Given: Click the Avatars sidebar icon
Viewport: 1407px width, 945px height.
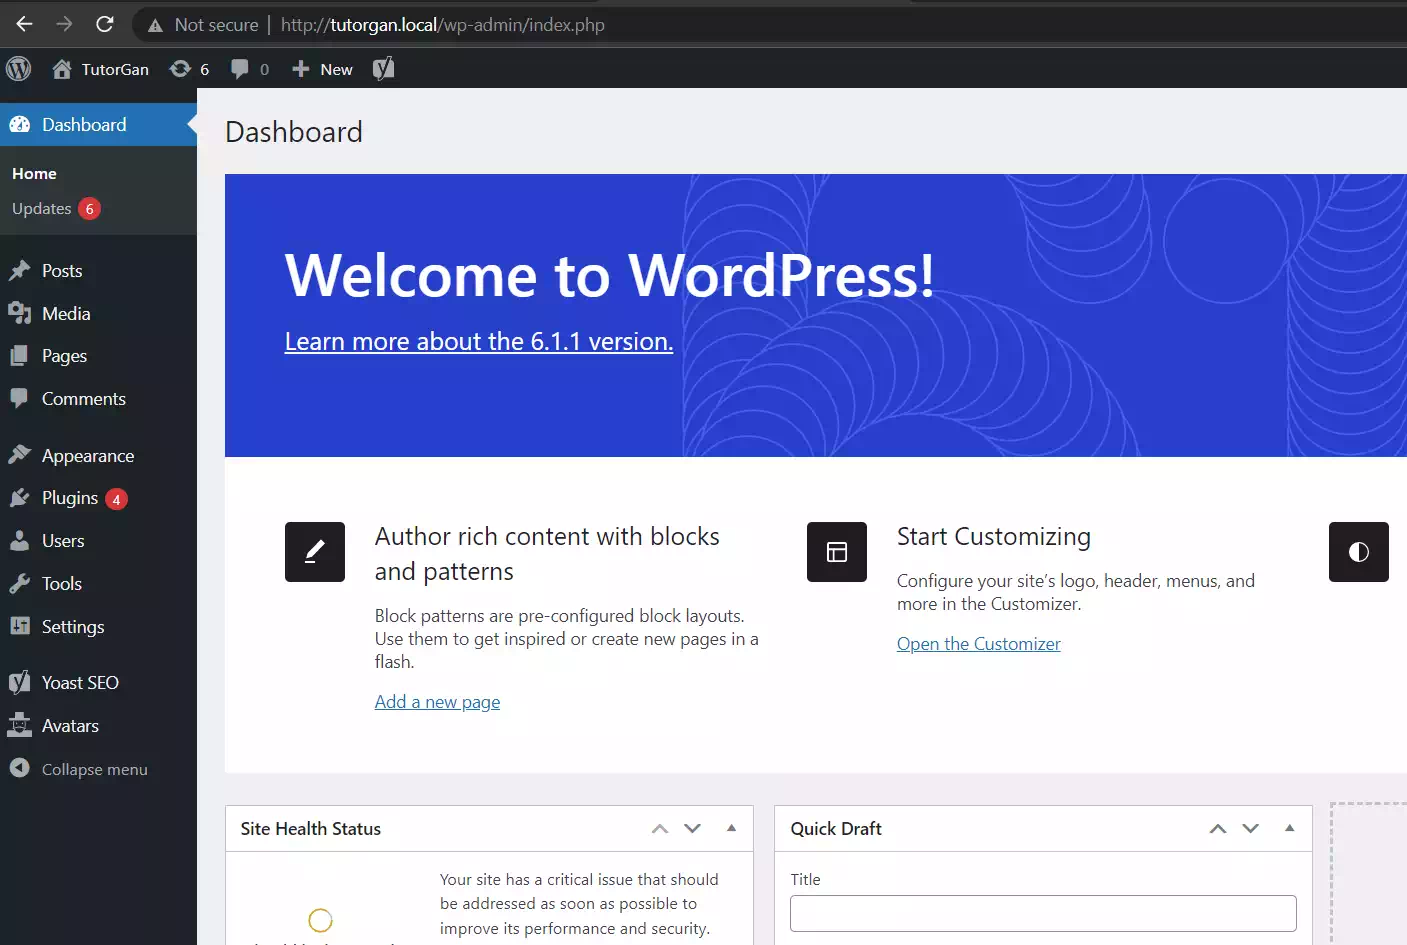Looking at the screenshot, I should (20, 726).
